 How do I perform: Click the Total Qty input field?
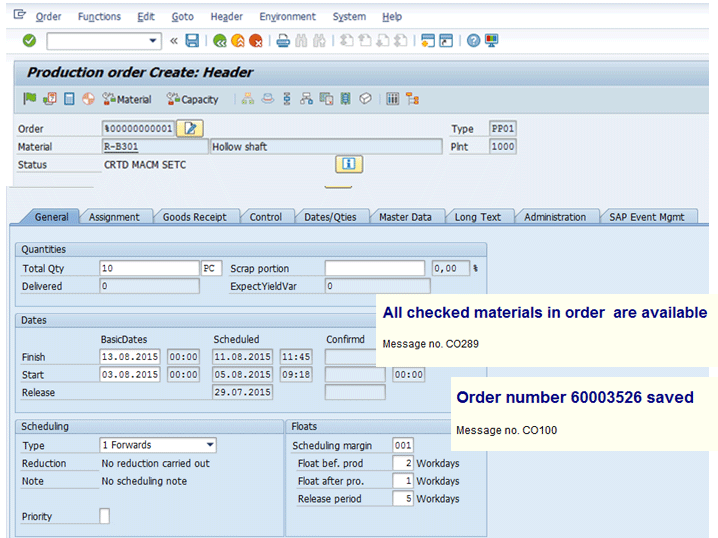click(149, 268)
